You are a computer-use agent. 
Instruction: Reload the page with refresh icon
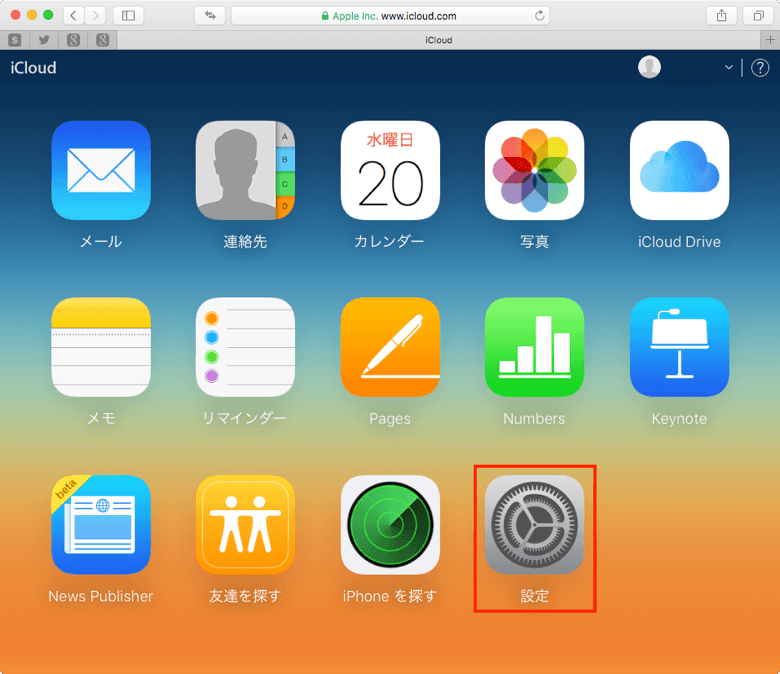coord(540,16)
